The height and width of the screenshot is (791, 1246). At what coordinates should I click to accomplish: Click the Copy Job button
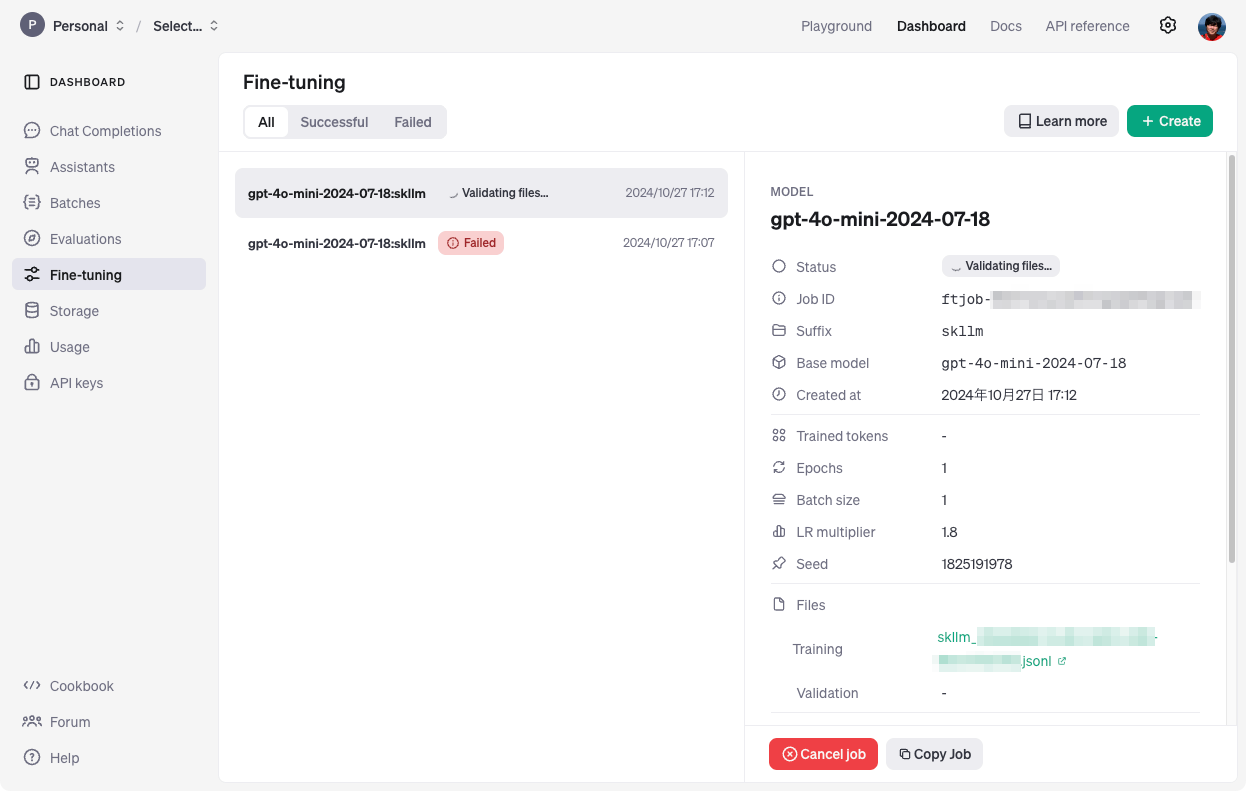click(x=934, y=754)
